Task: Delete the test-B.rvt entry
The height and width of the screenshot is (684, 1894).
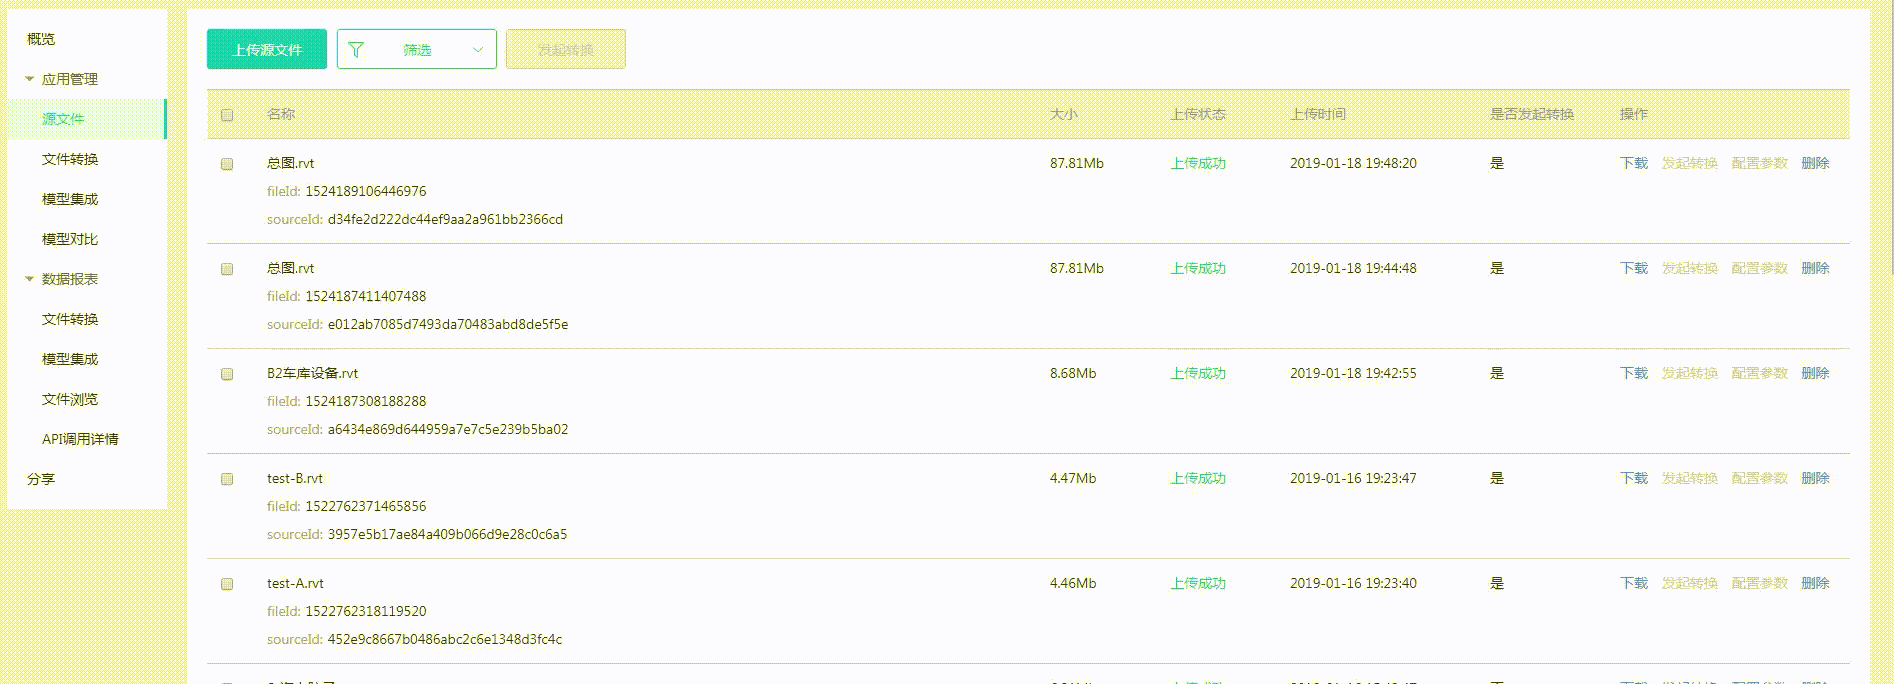Action: click(1815, 478)
